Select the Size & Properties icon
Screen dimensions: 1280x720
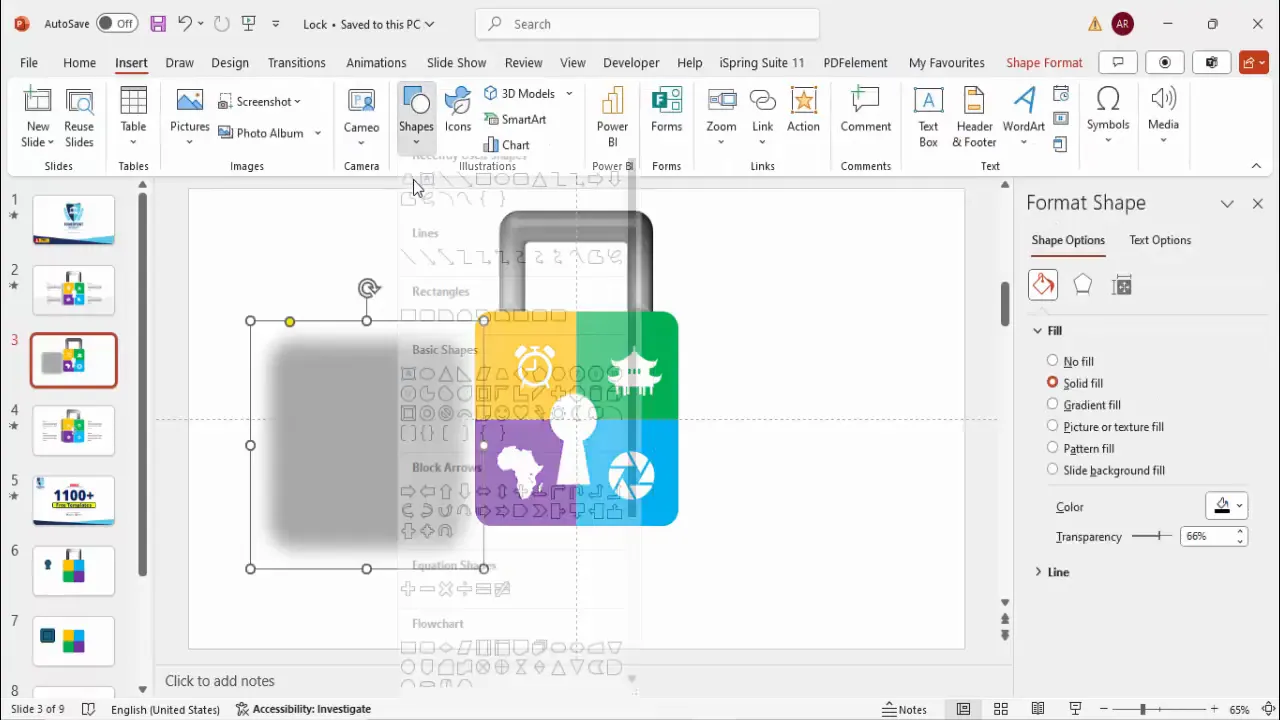pos(1122,286)
